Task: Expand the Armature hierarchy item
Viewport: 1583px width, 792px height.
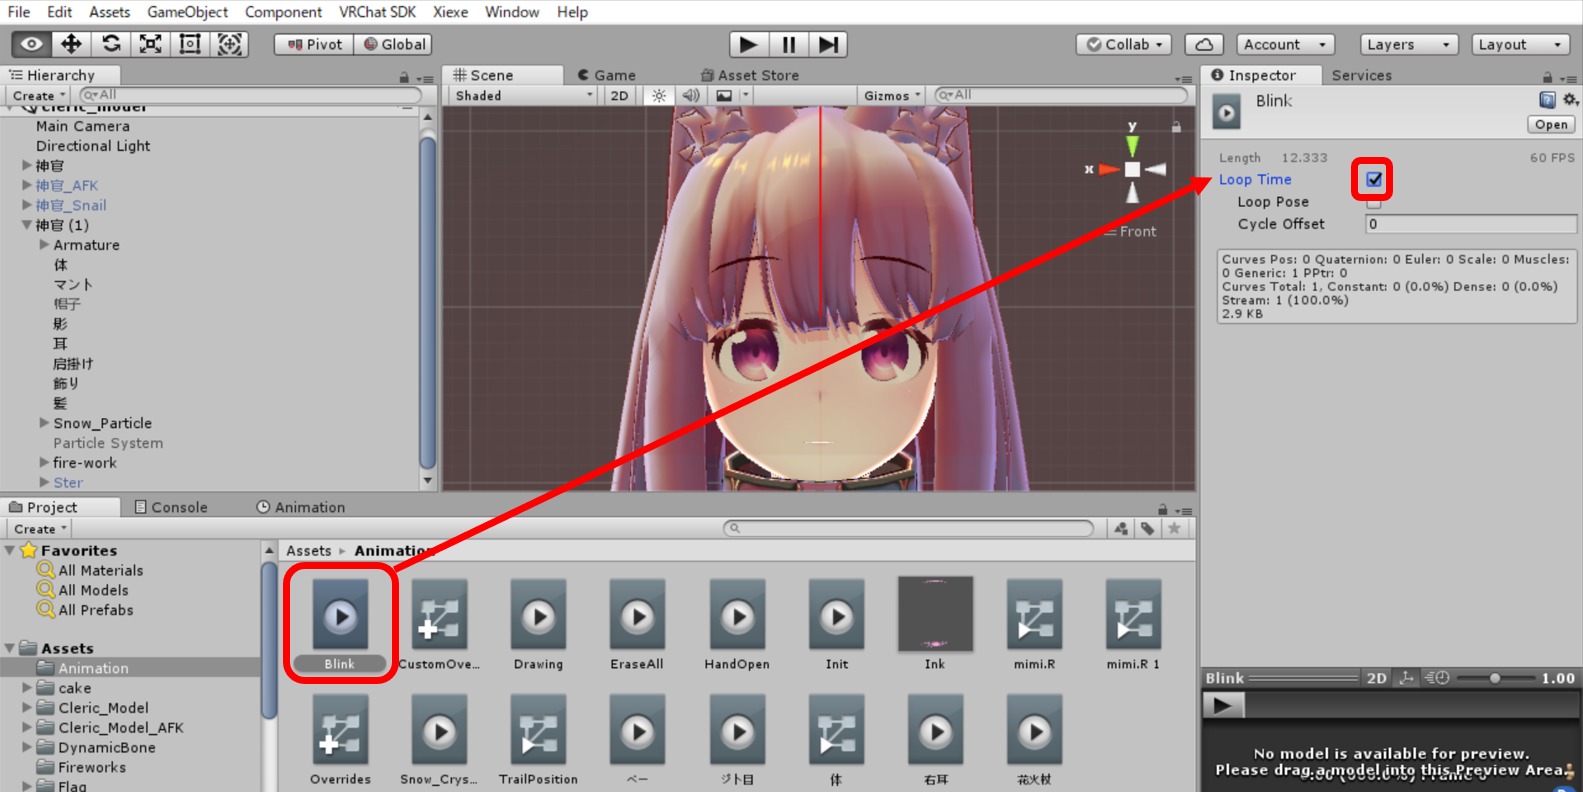Action: point(44,245)
